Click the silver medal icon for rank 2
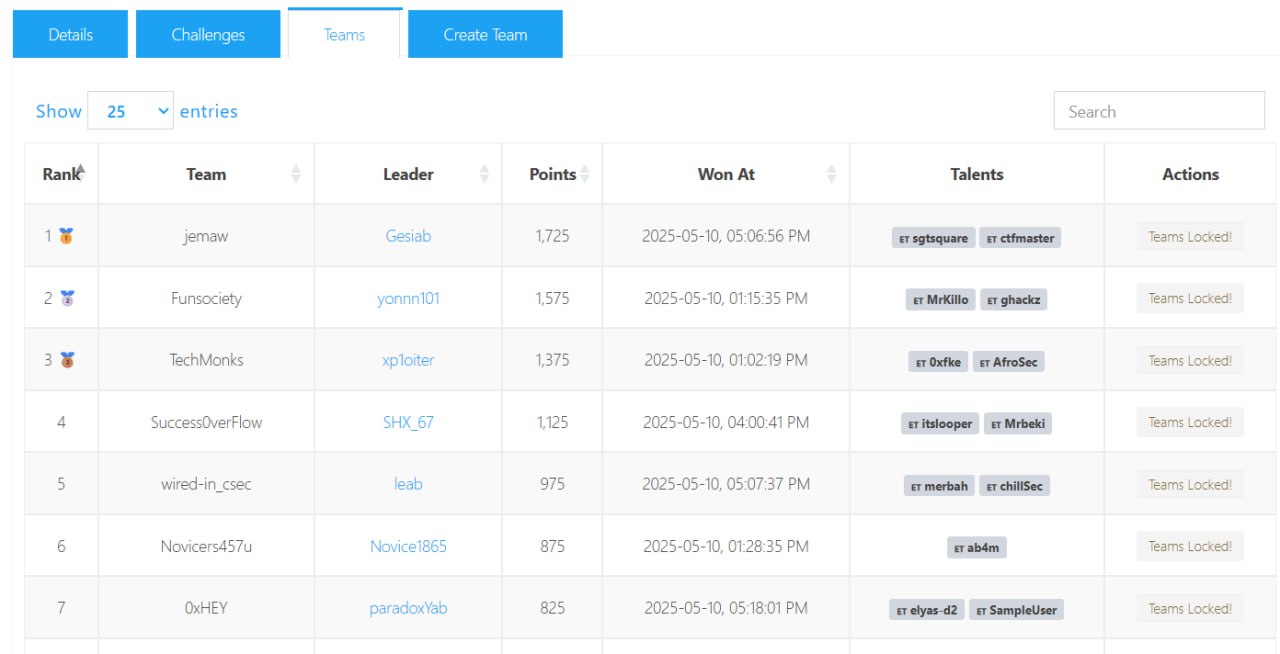The width and height of the screenshot is (1280, 654). coord(67,298)
